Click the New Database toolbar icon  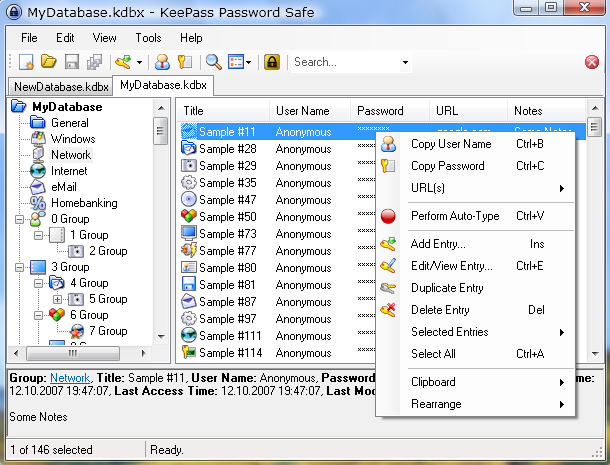(26, 62)
